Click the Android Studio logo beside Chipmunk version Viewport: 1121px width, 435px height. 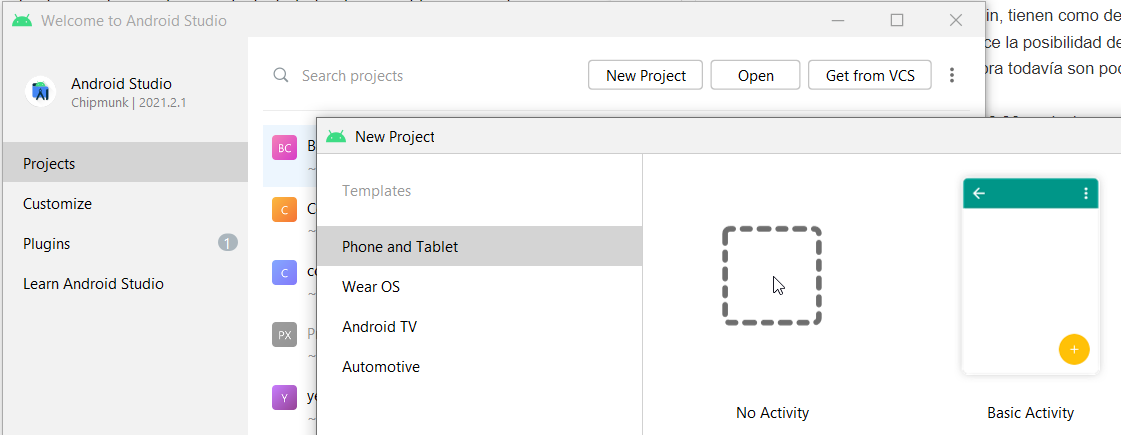click(40, 92)
